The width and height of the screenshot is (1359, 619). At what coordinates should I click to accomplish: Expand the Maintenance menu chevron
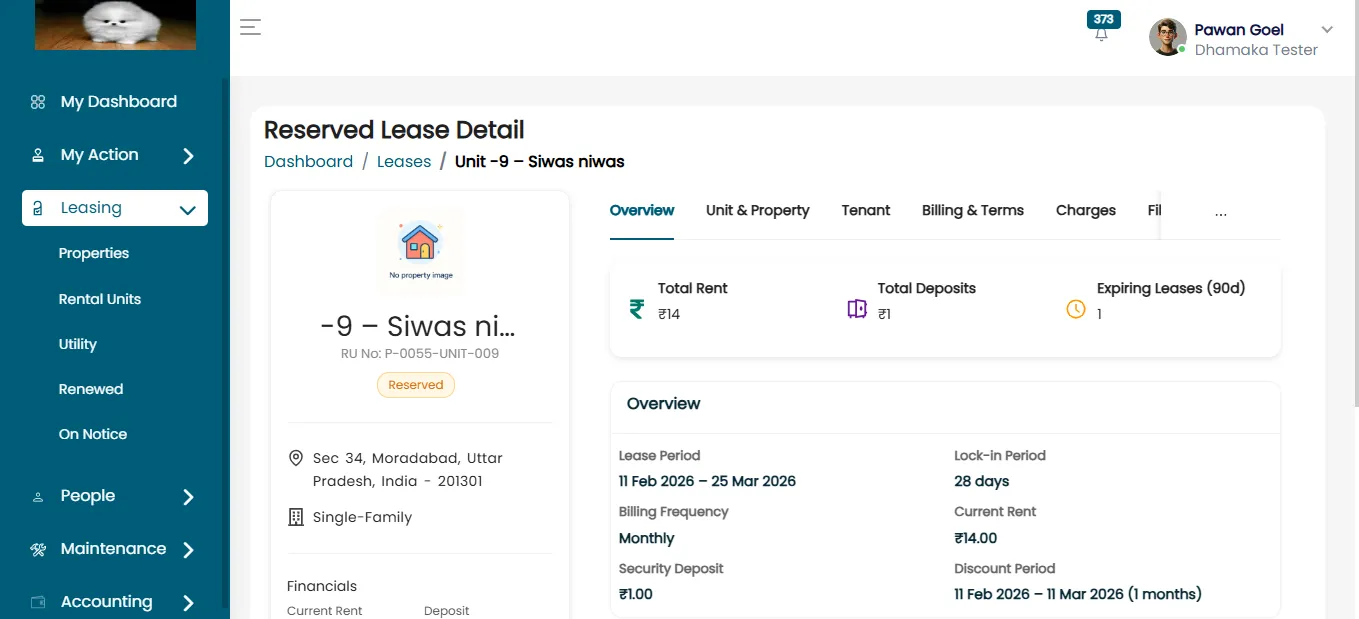[188, 550]
